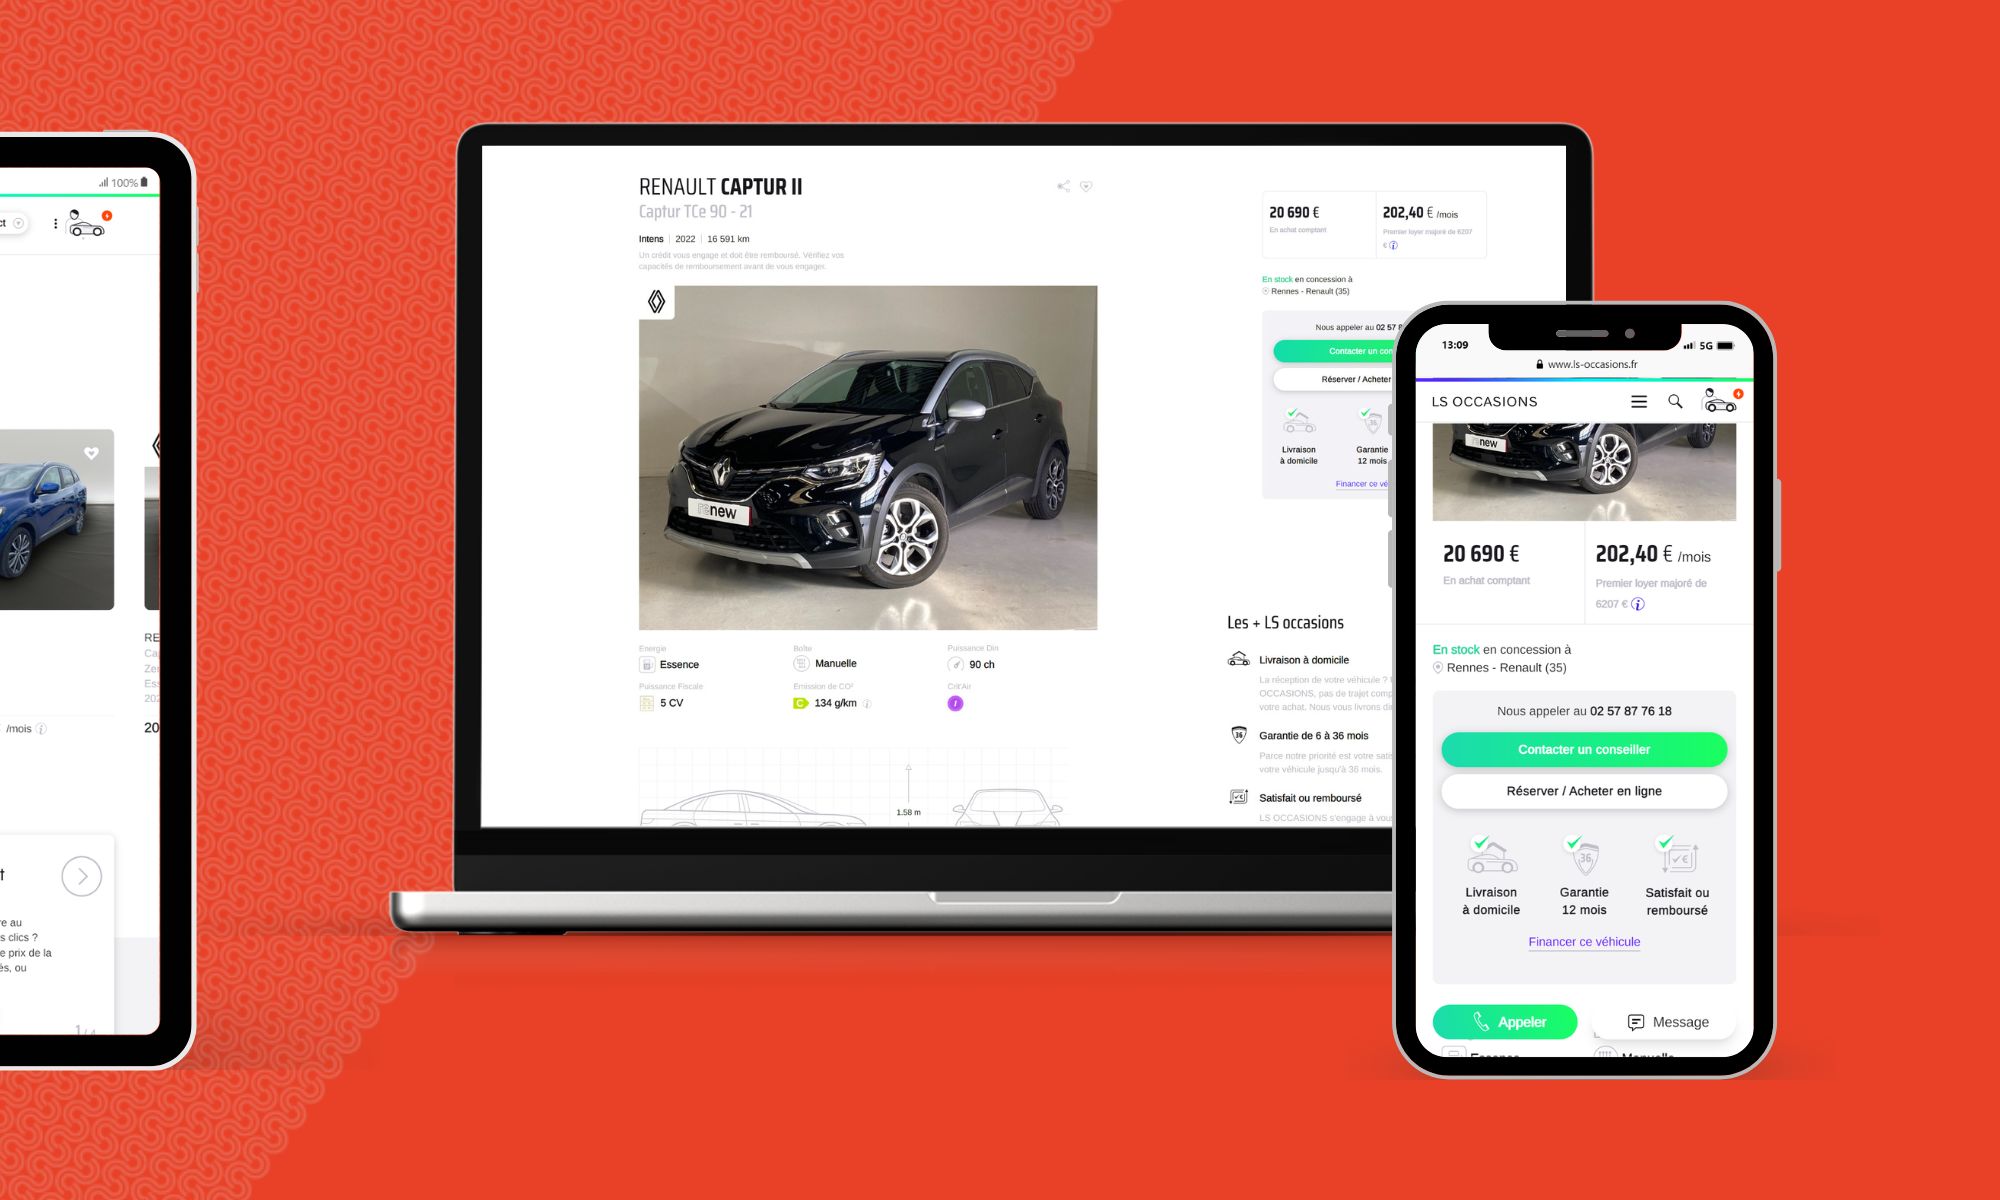Click the 'Appeler' call button on mobile
This screenshot has height=1200, width=2000.
point(1504,1020)
